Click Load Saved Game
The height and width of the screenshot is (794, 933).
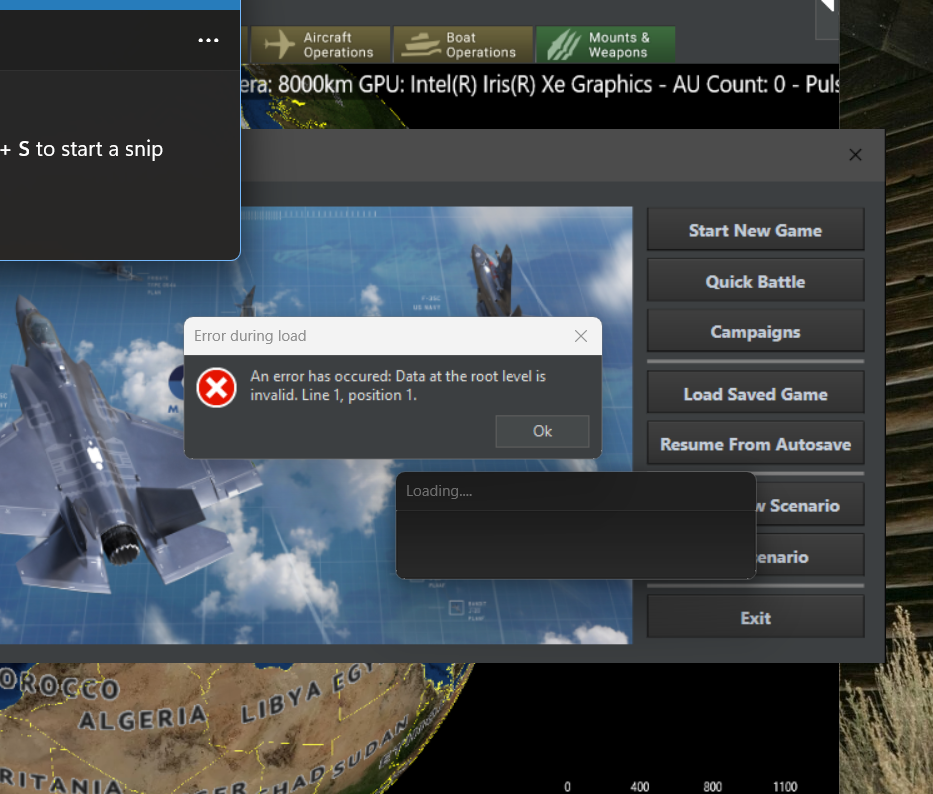click(x=755, y=394)
